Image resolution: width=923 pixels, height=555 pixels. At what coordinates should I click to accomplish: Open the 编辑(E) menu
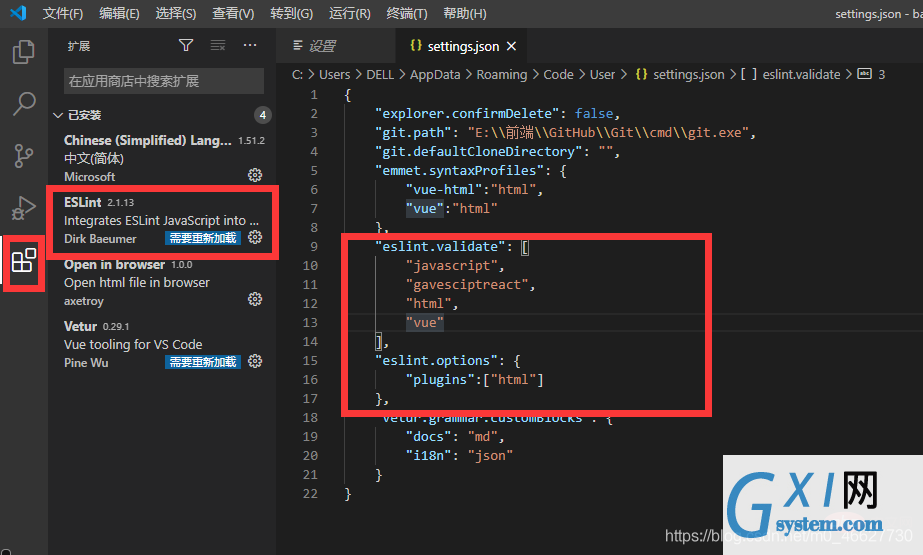[x=119, y=13]
